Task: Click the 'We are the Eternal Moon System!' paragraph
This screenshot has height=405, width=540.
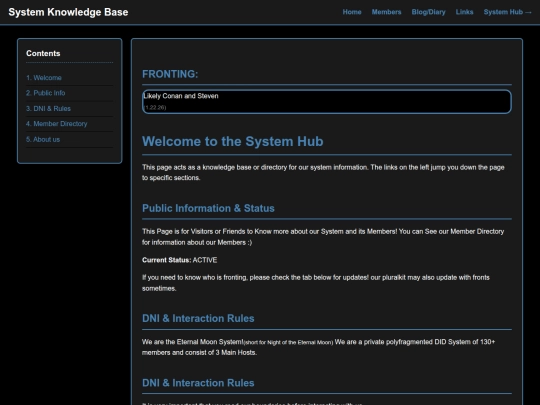Action: pyautogui.click(x=319, y=347)
